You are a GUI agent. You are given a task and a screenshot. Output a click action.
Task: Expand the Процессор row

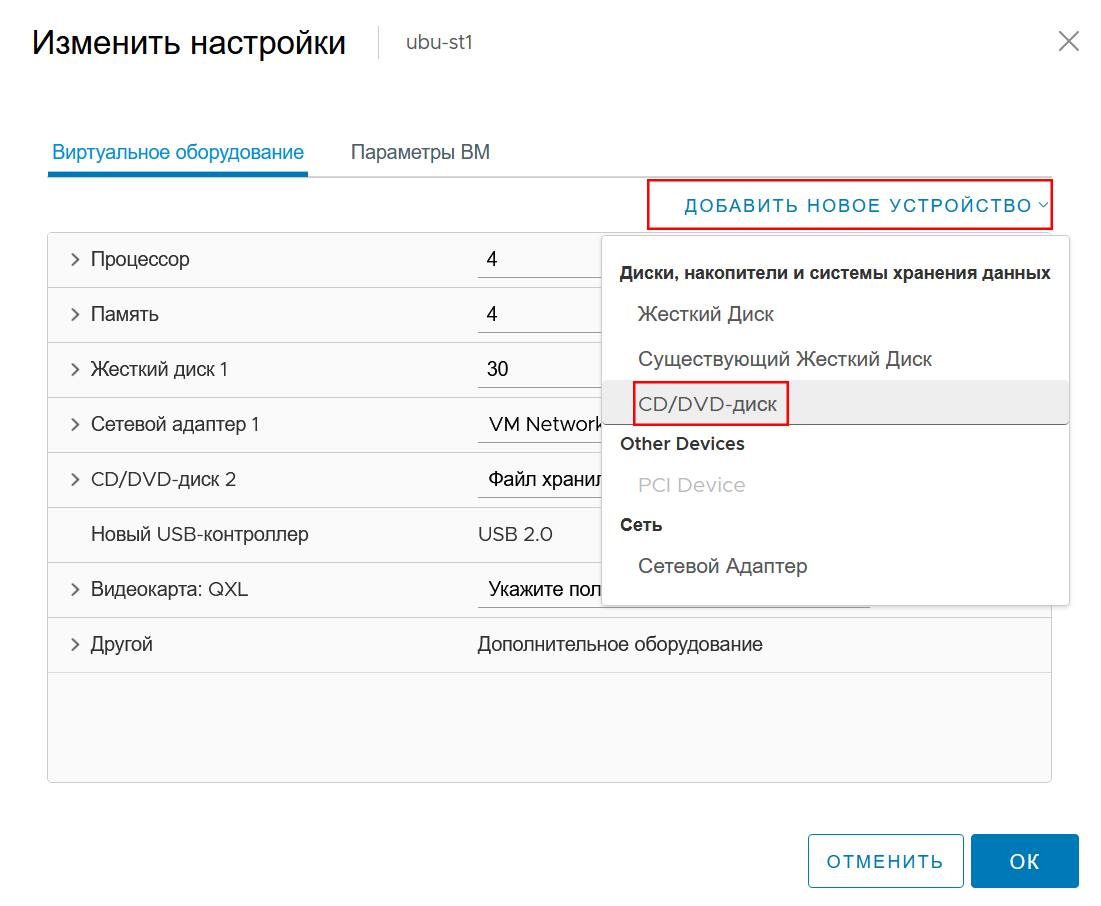(75, 260)
